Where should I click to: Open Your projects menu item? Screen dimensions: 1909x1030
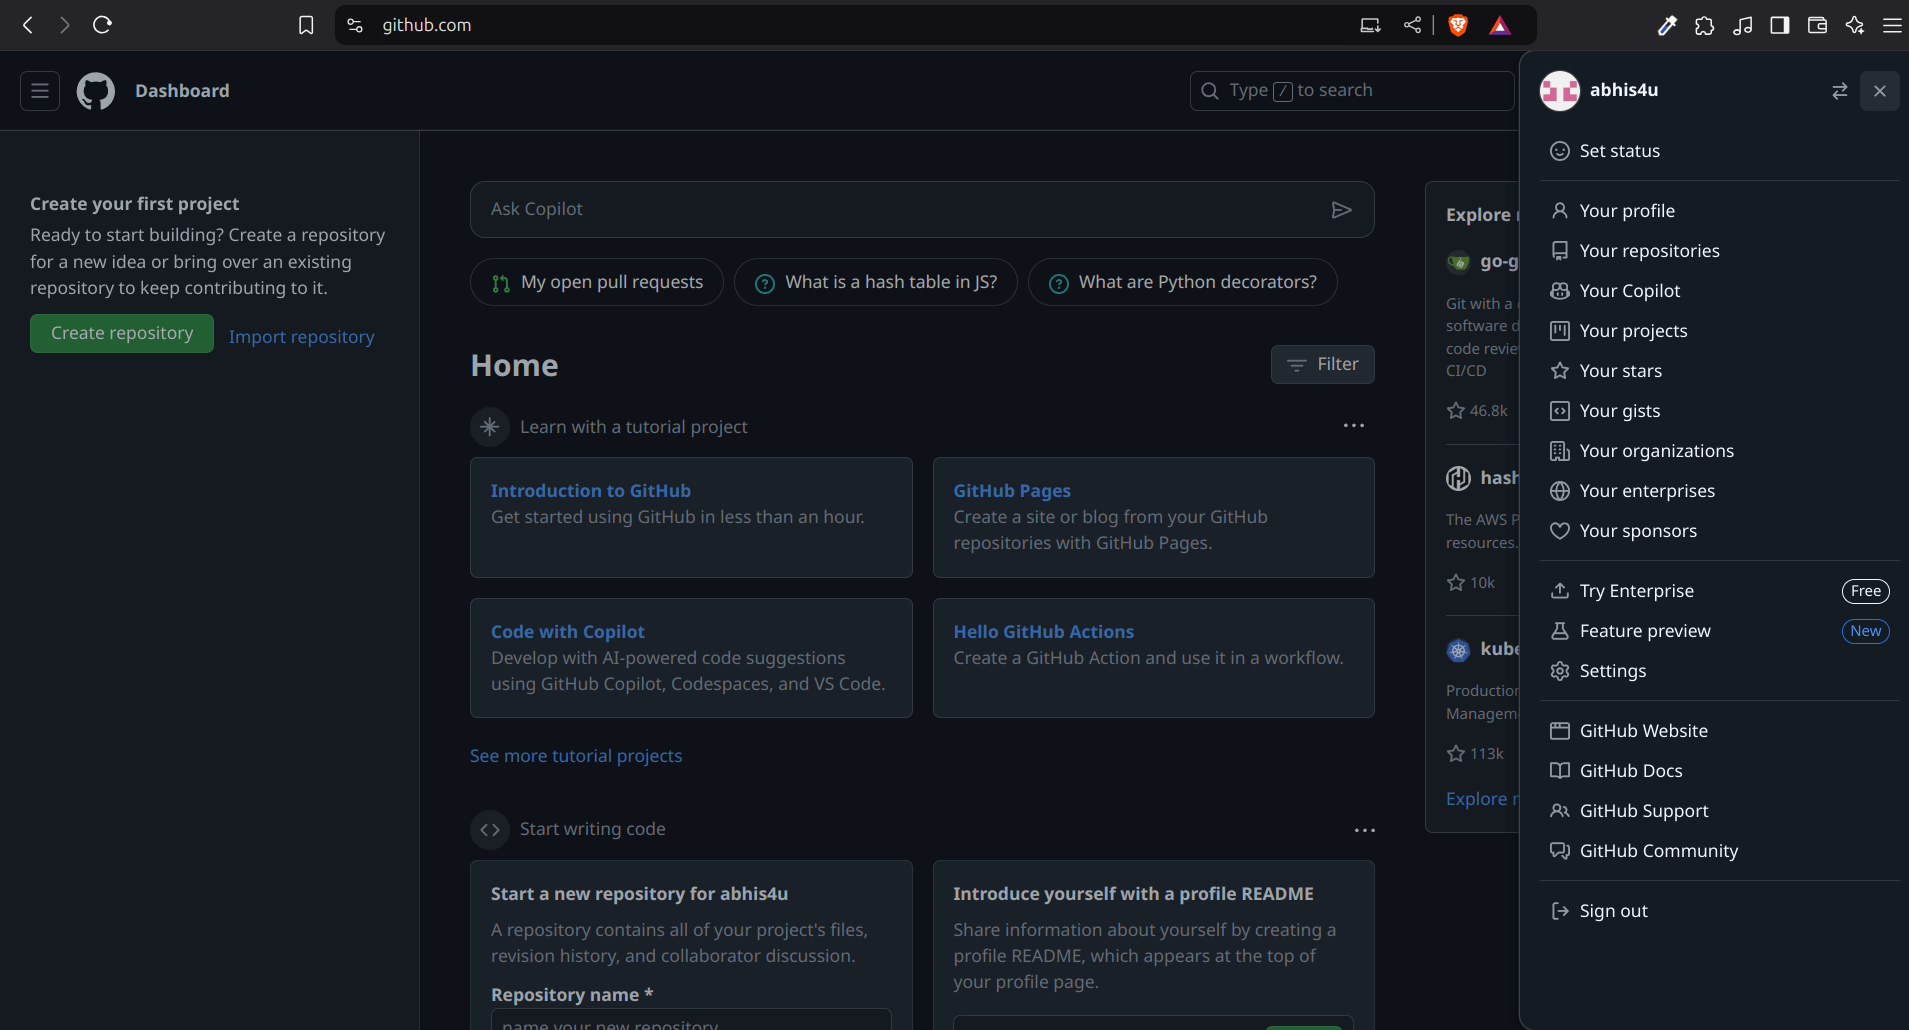click(1720, 331)
